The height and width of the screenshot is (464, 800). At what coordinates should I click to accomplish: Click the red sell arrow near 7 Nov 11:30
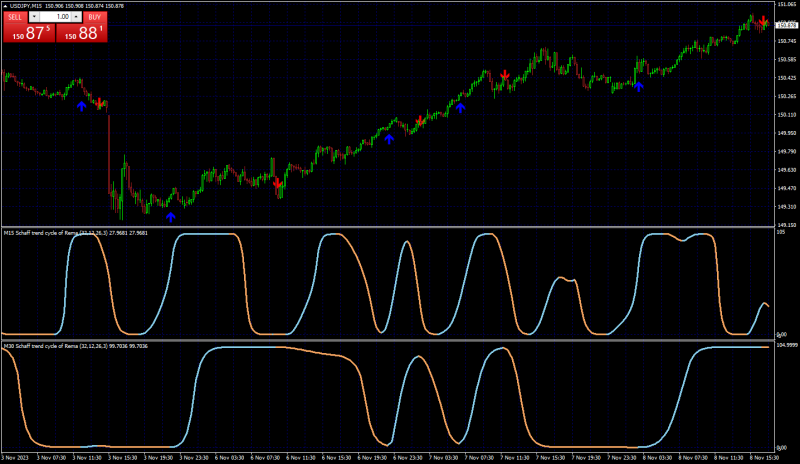pos(505,75)
